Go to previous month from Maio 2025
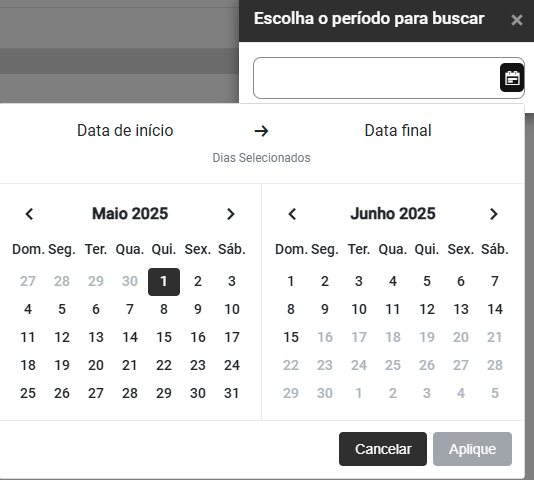The height and width of the screenshot is (480, 534). coord(29,214)
